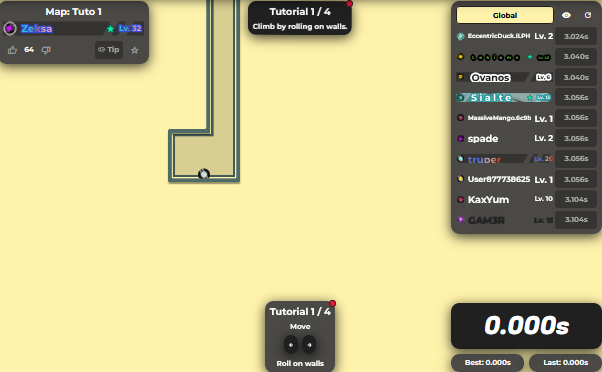The height and width of the screenshot is (372, 602).
Task: Like the map with thumbs up icon
Action: pos(12,50)
